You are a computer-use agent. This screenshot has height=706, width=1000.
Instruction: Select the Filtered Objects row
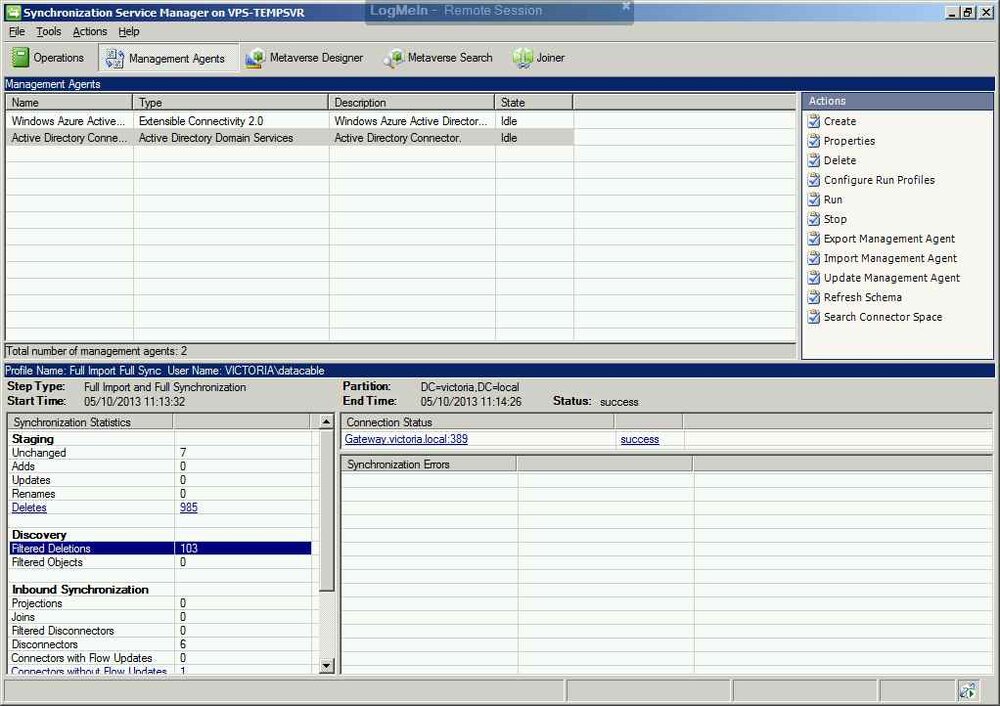[161, 563]
